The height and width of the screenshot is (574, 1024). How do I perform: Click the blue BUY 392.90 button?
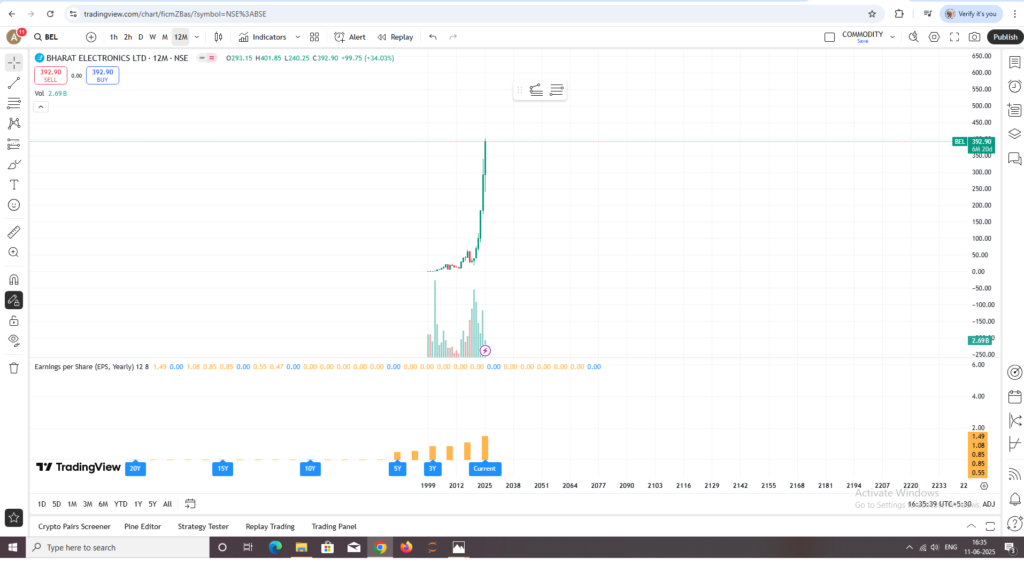pyautogui.click(x=103, y=76)
